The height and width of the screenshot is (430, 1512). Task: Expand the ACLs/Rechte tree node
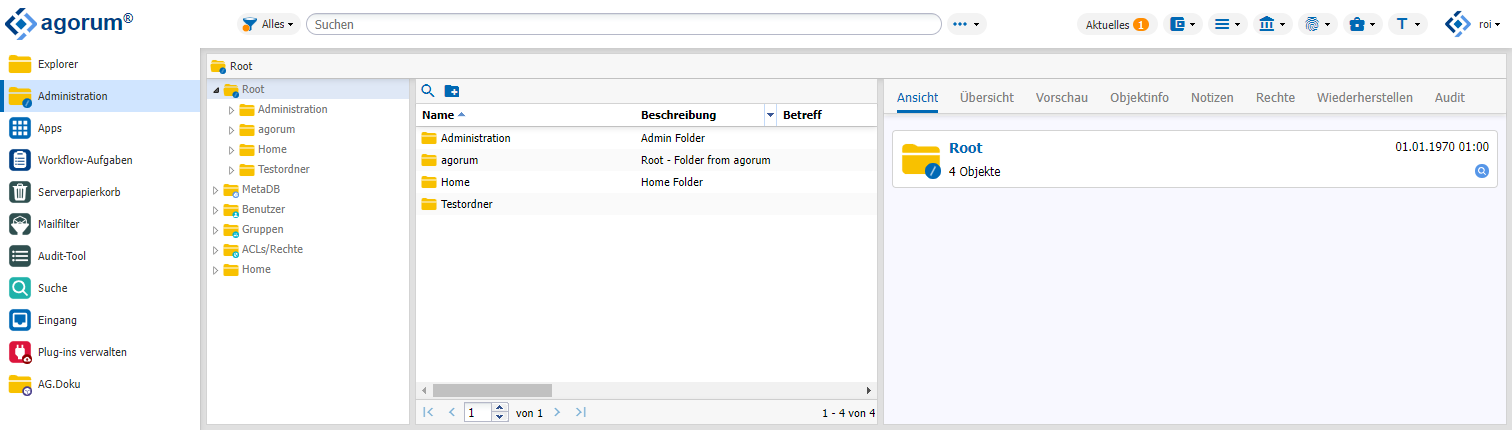[x=215, y=249]
